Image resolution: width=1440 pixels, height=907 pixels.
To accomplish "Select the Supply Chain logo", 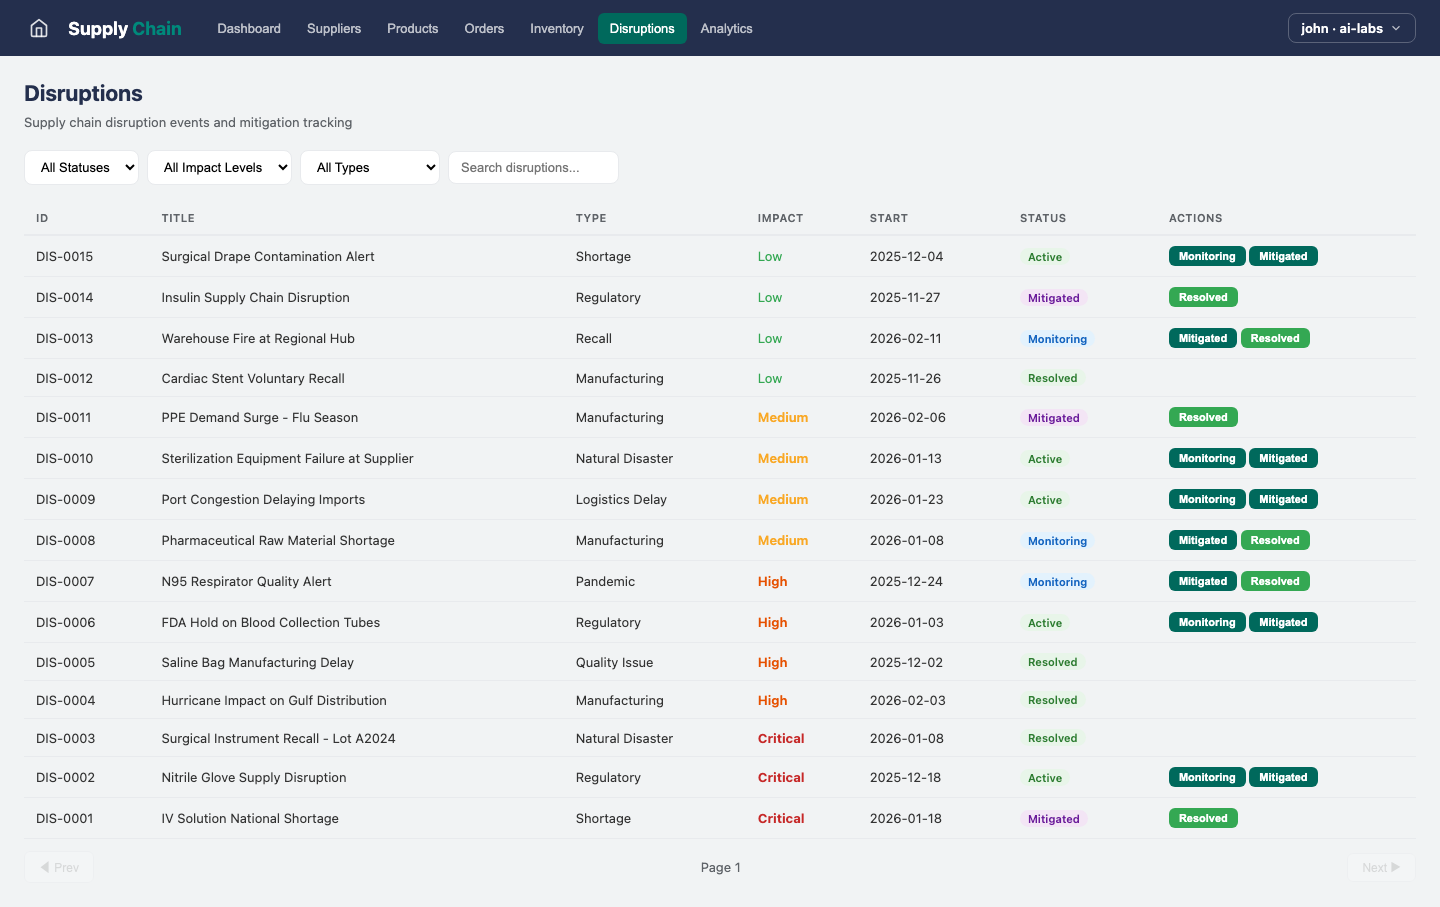I will coord(124,28).
